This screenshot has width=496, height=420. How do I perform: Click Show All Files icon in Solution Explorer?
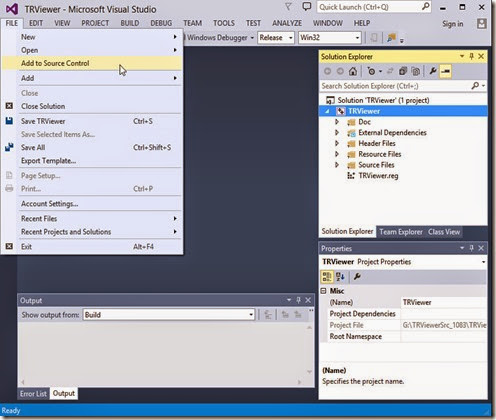pyautogui.click(x=416, y=71)
